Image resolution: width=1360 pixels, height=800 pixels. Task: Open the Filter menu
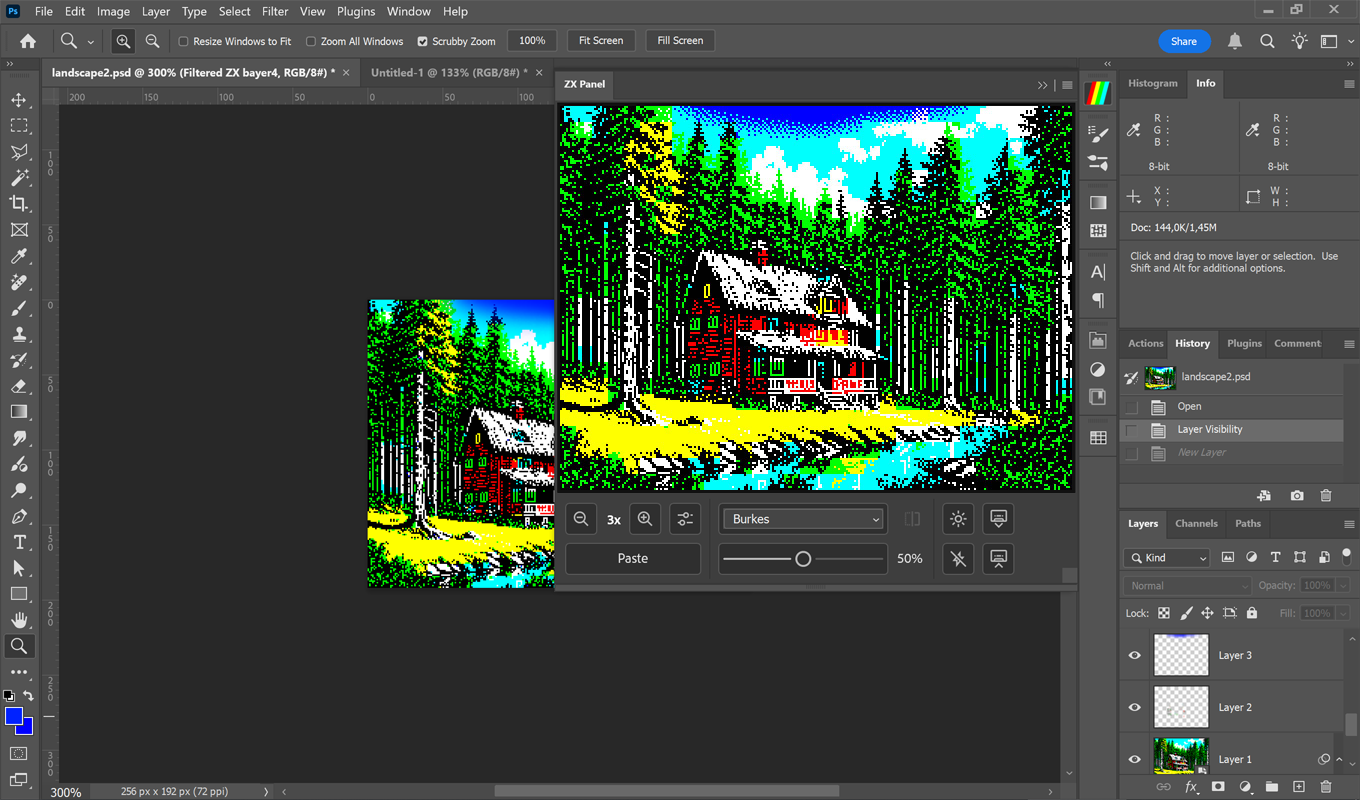pos(275,11)
